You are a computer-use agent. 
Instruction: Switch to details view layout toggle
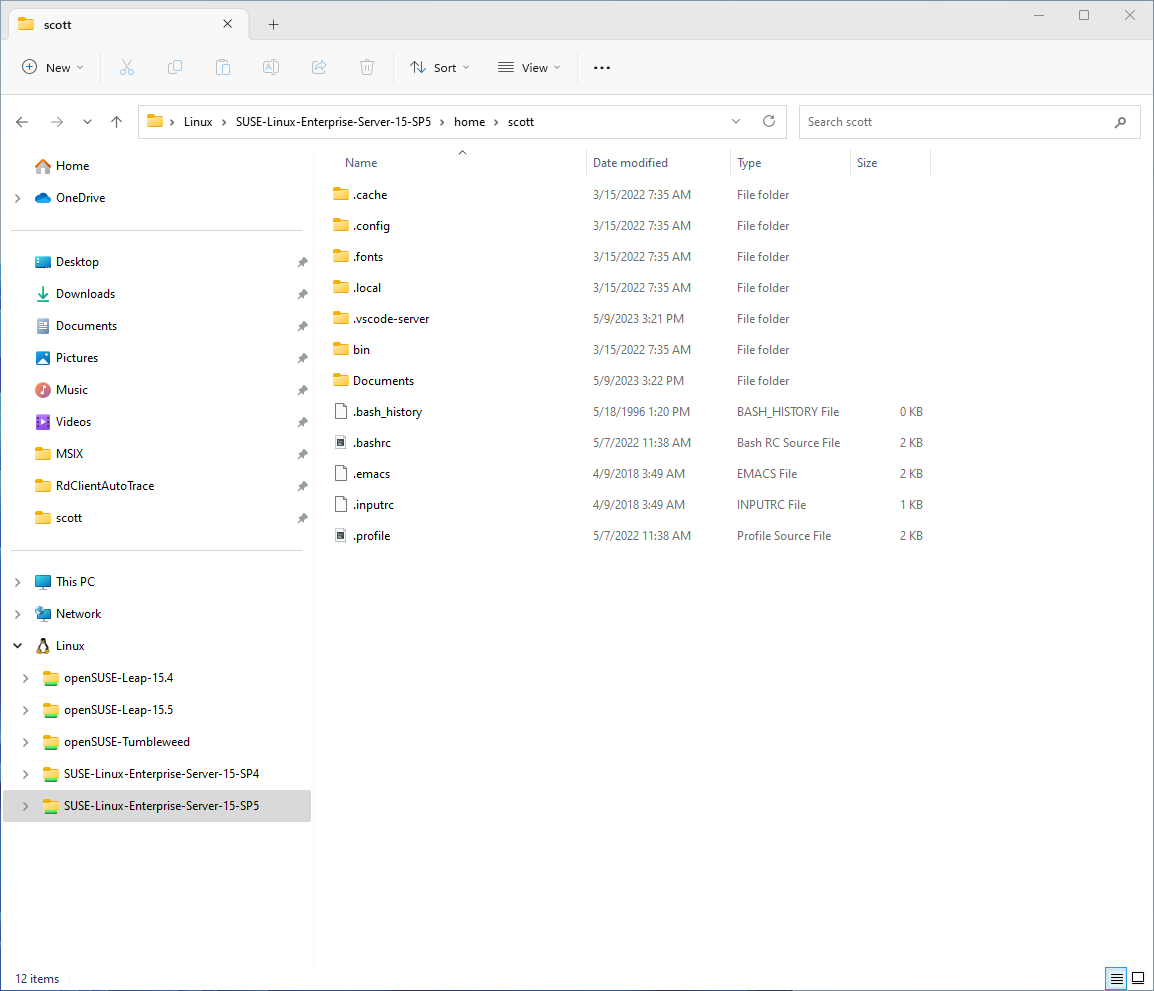pyautogui.click(x=1116, y=978)
